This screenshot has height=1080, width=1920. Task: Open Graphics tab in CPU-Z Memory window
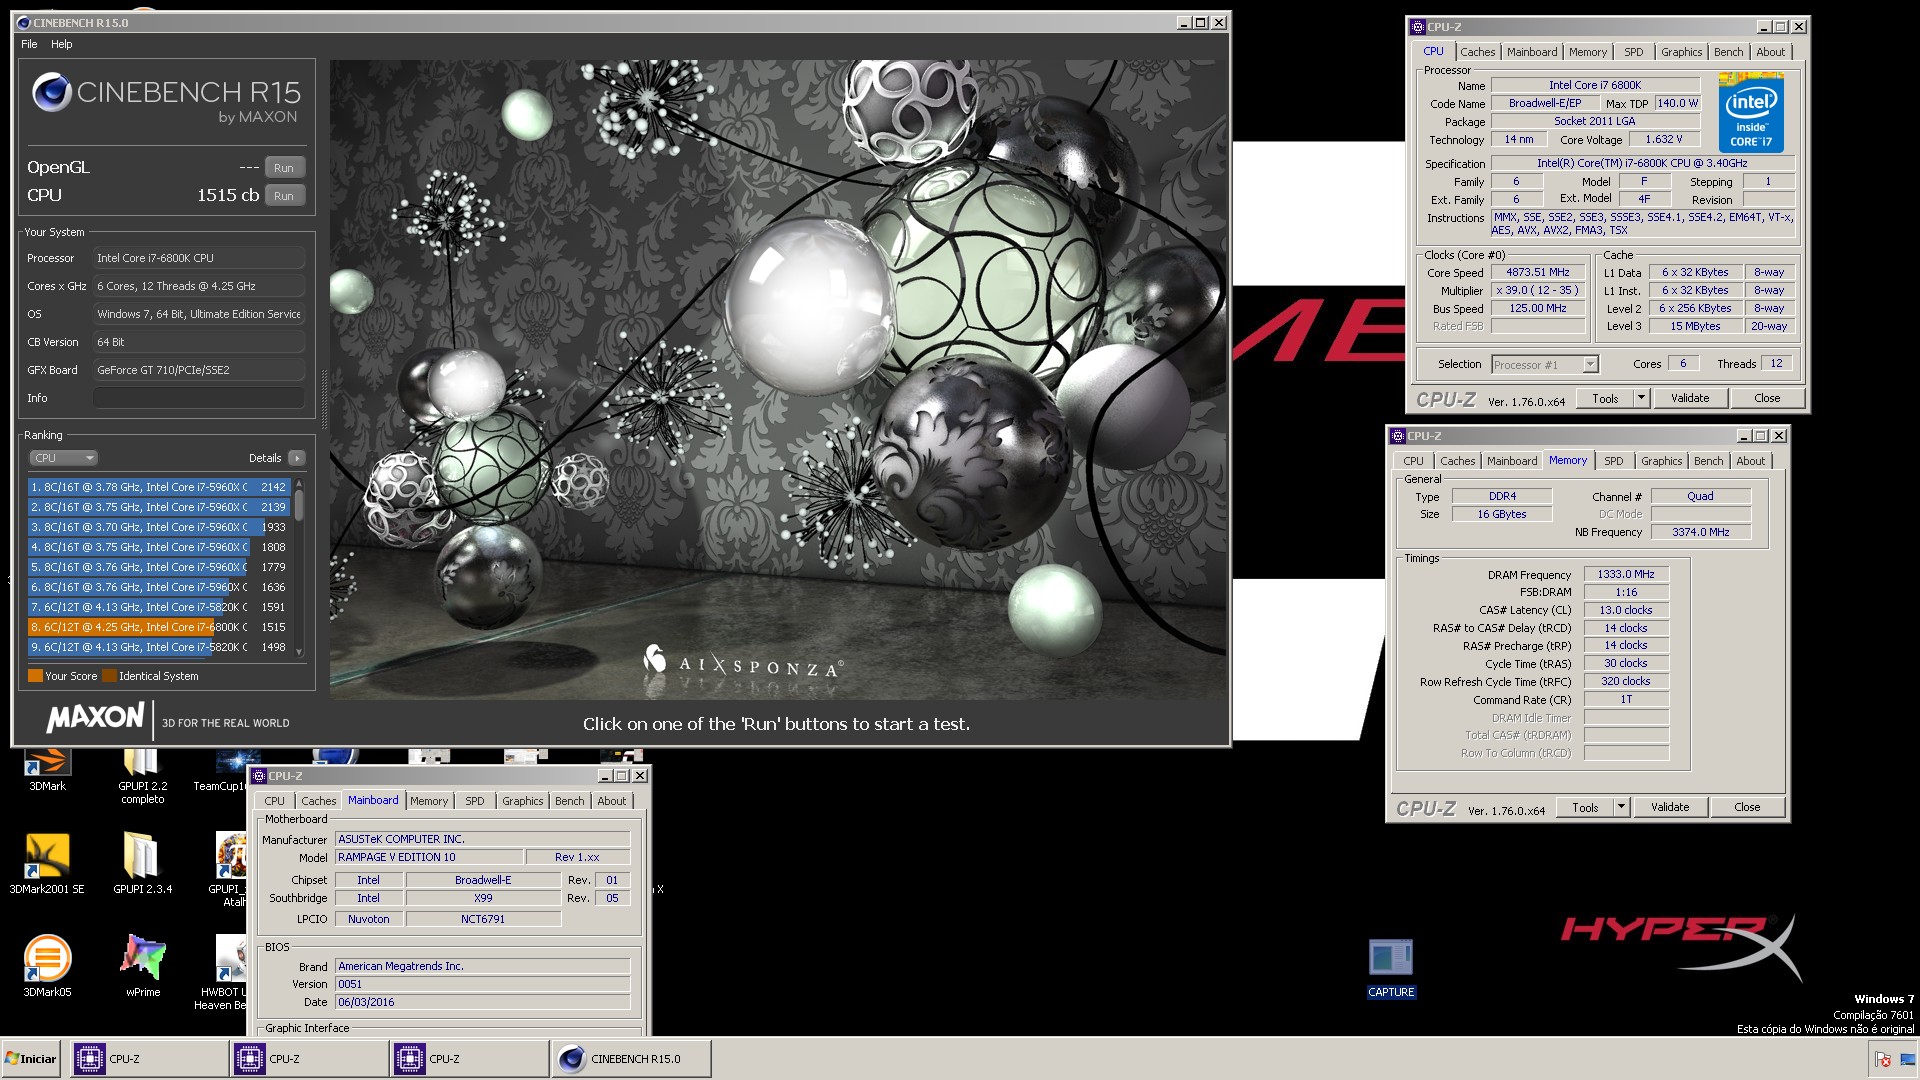coord(1661,461)
